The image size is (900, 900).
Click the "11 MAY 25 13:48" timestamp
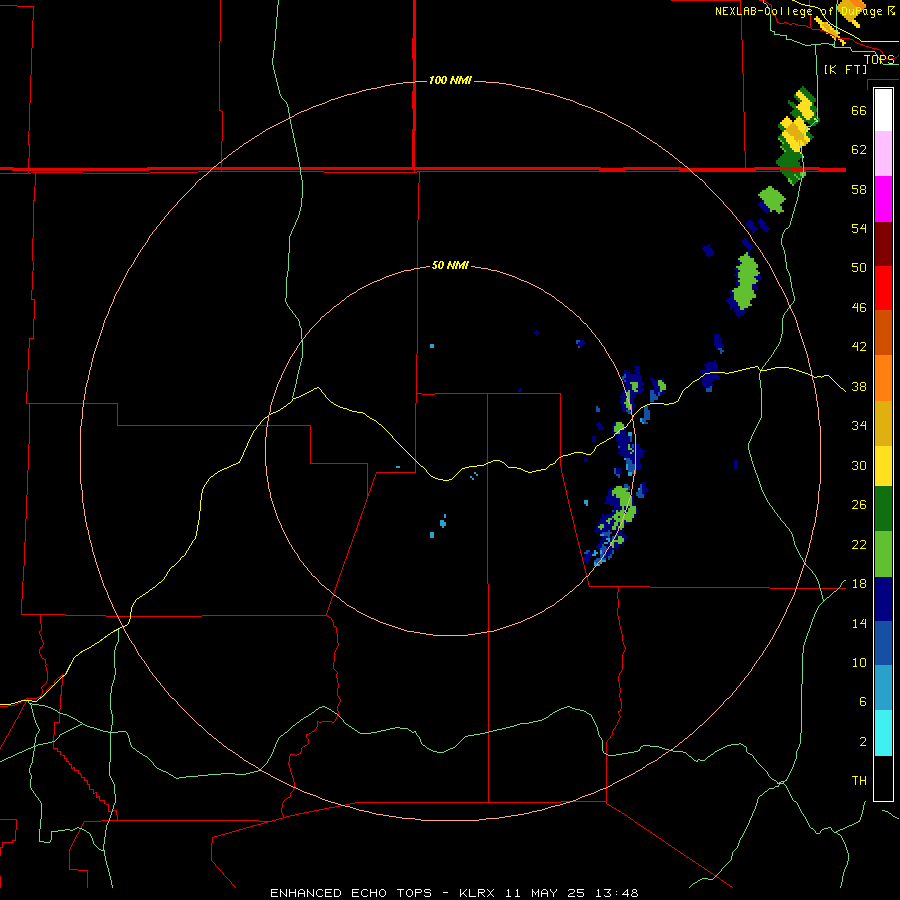click(572, 893)
